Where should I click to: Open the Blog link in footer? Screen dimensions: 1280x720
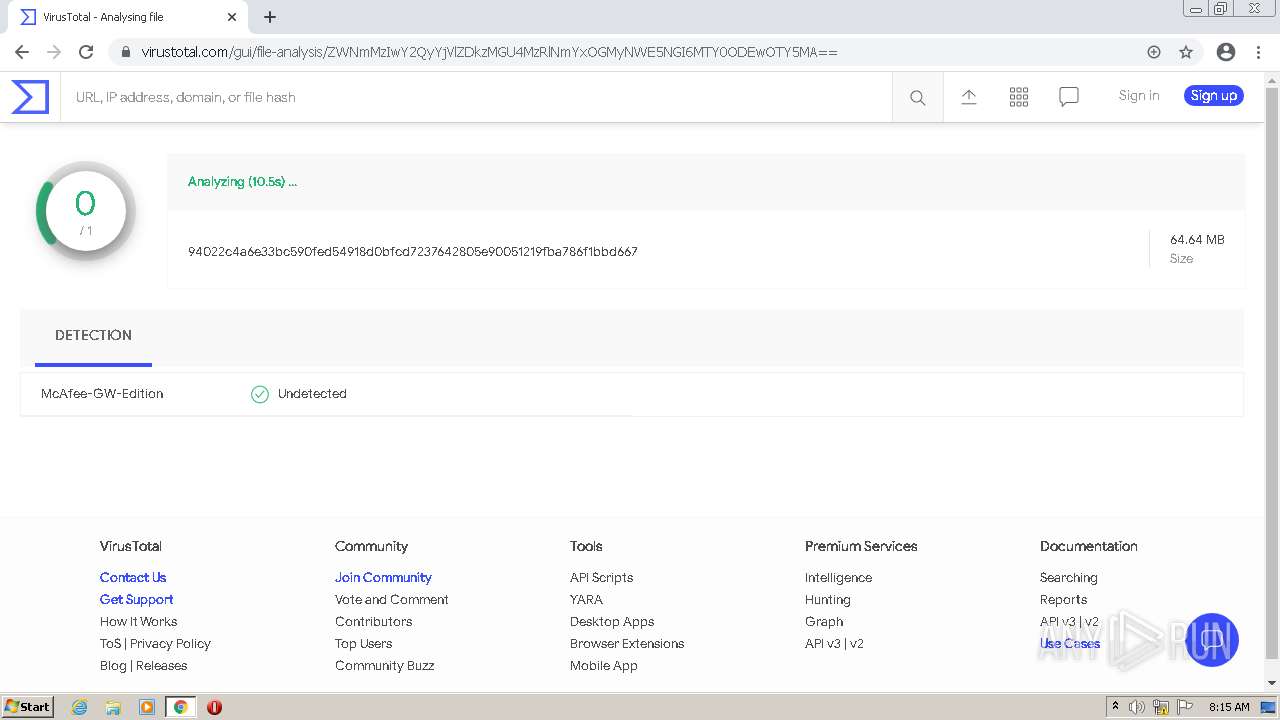click(113, 666)
